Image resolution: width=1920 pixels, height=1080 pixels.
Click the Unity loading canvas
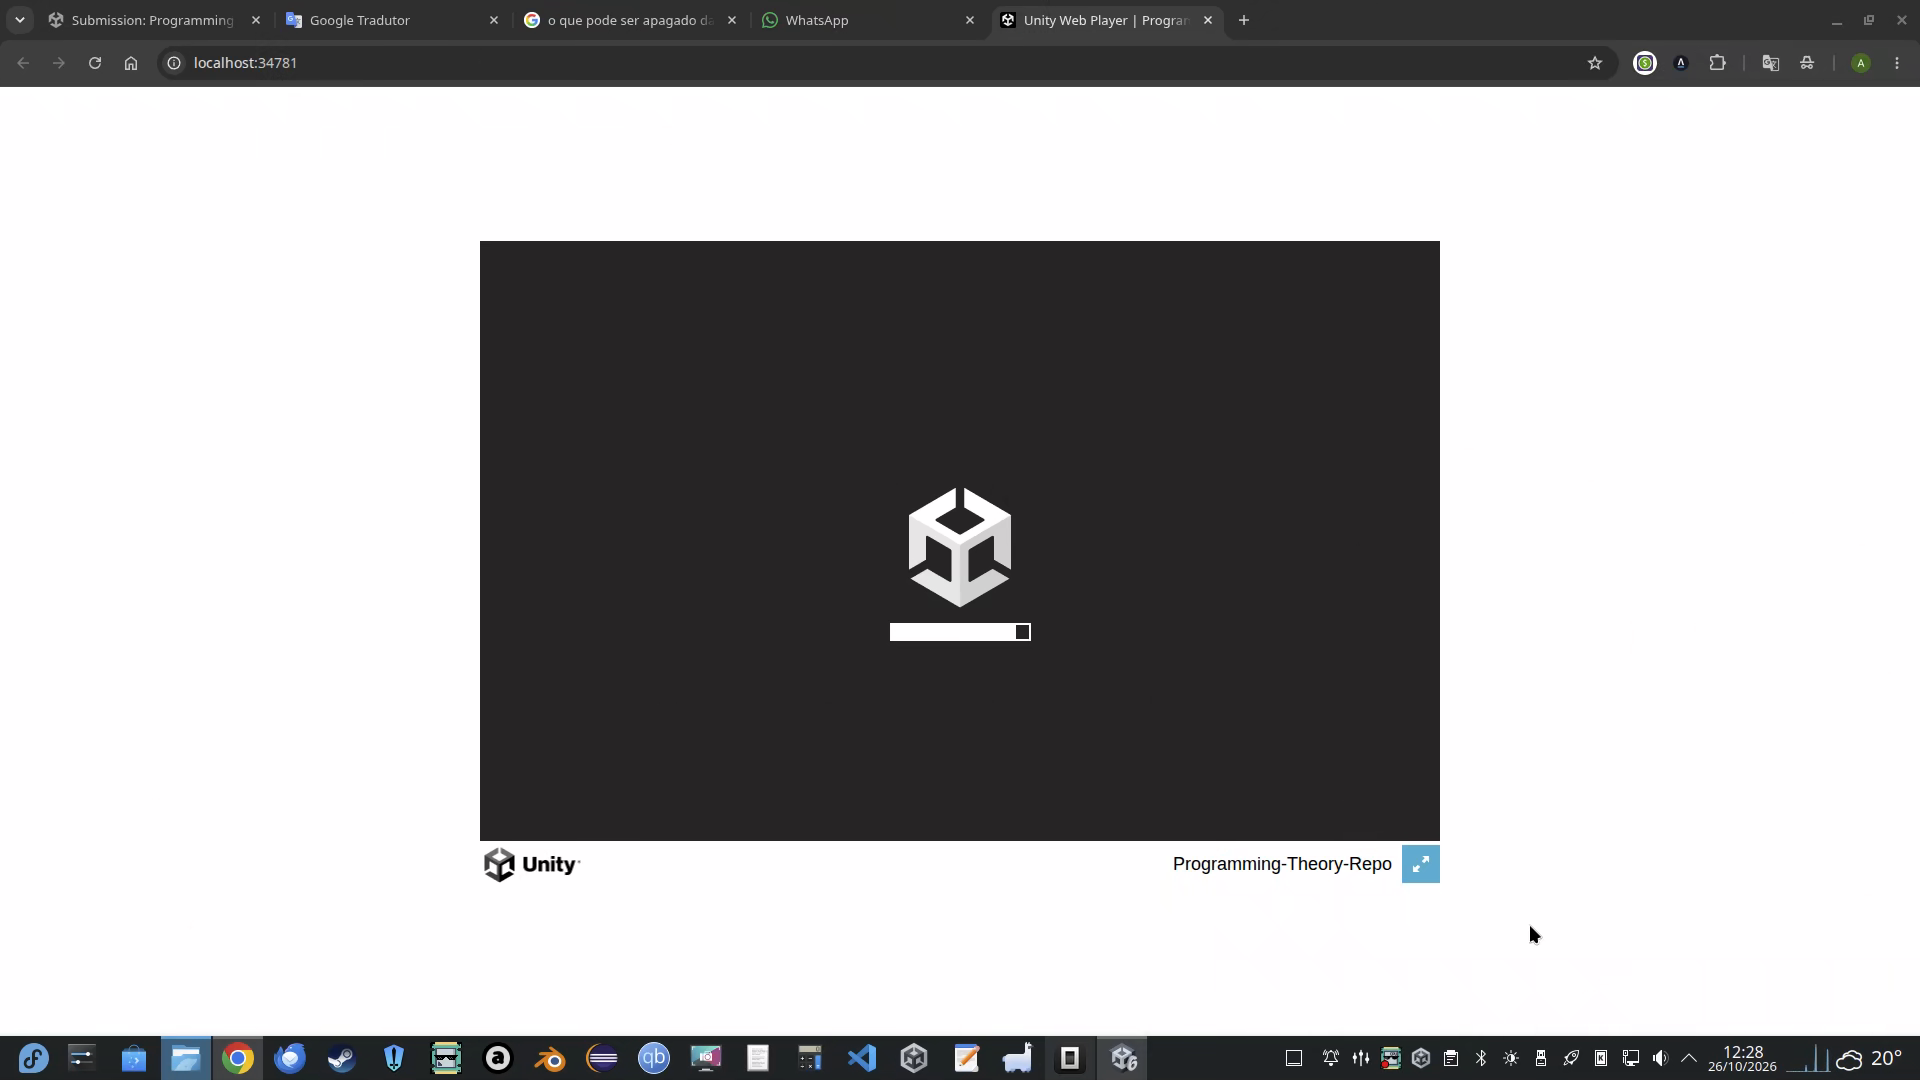pyautogui.click(x=960, y=541)
